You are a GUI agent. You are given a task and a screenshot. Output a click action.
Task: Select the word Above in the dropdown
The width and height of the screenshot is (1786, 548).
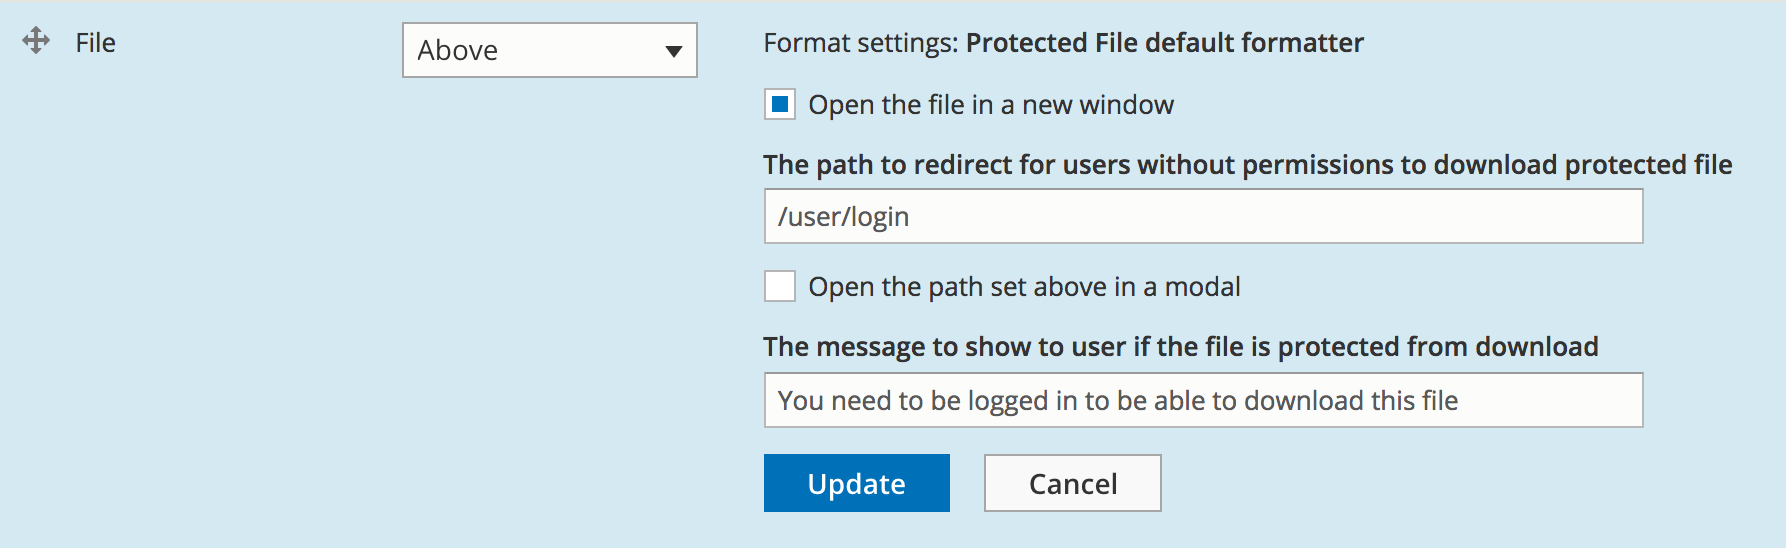(x=458, y=50)
